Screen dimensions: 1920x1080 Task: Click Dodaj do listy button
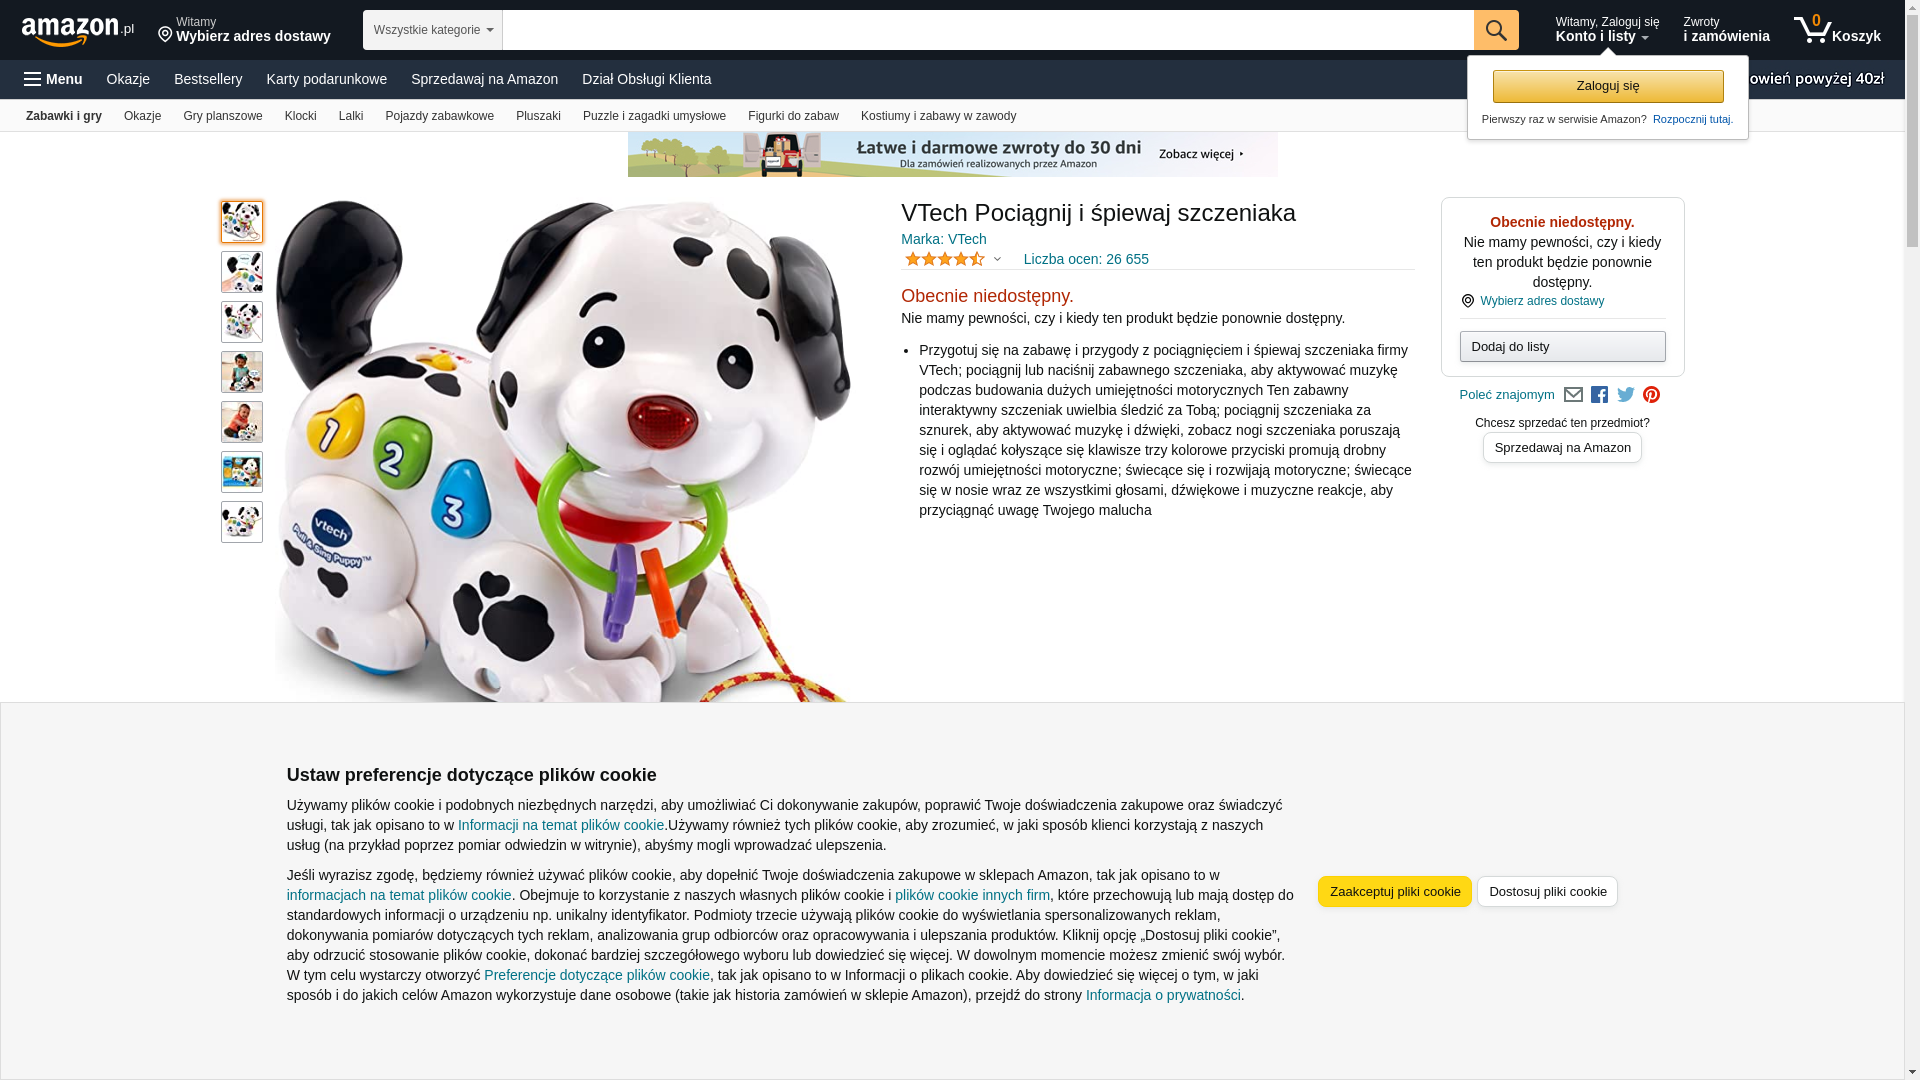pos(1562,347)
